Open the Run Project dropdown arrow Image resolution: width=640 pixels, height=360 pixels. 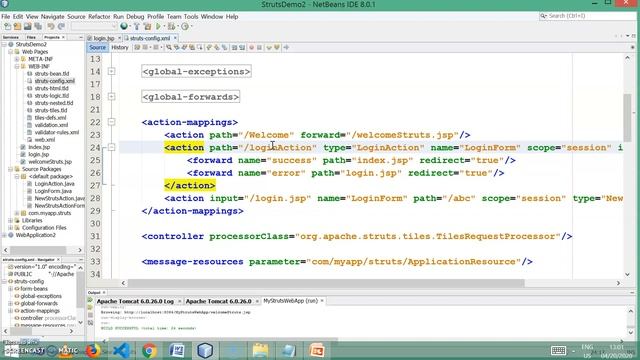164,27
